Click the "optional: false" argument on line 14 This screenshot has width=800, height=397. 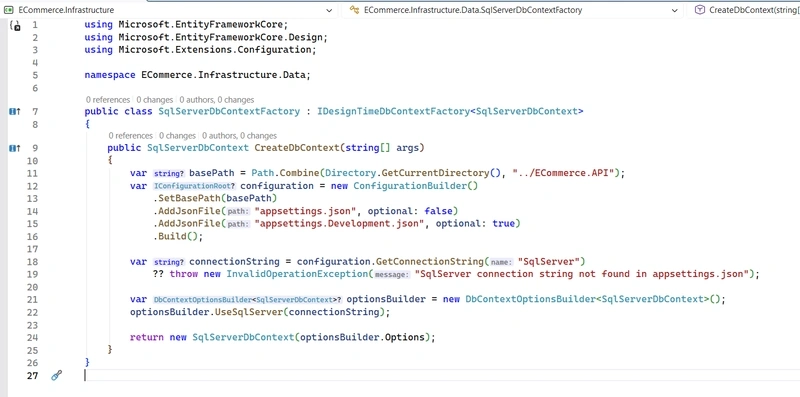click(x=410, y=211)
